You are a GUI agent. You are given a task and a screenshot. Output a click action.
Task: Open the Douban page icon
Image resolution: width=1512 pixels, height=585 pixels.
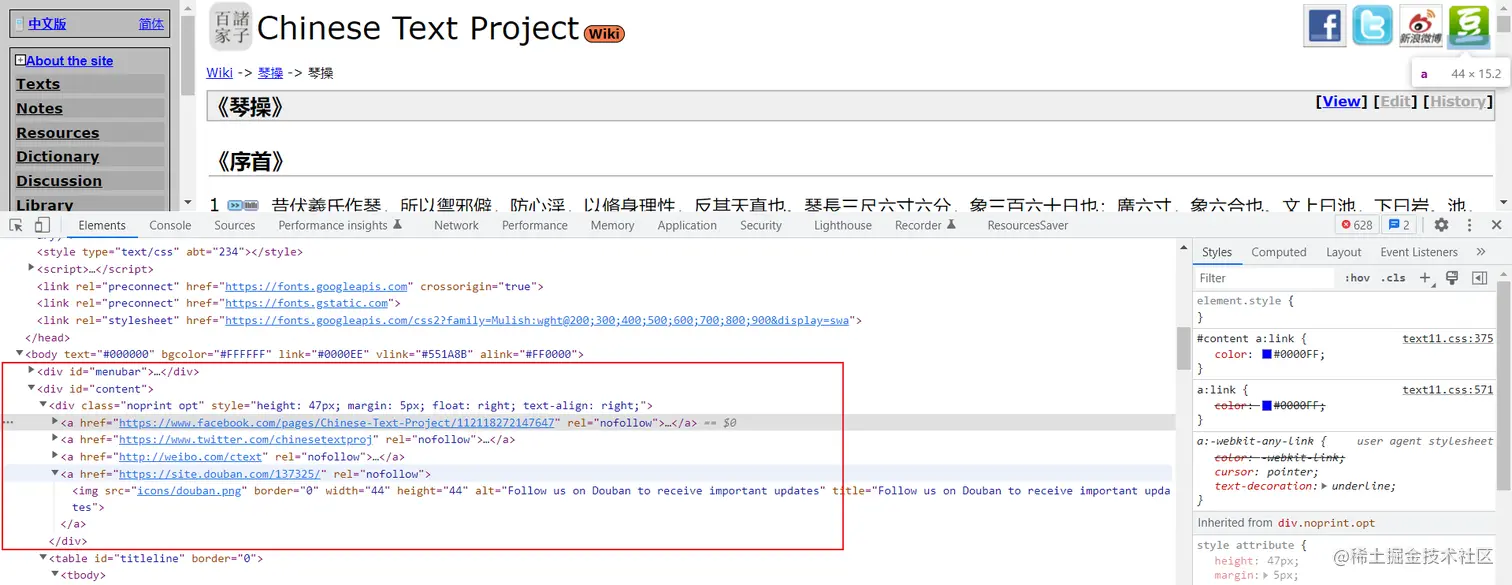point(1469,25)
